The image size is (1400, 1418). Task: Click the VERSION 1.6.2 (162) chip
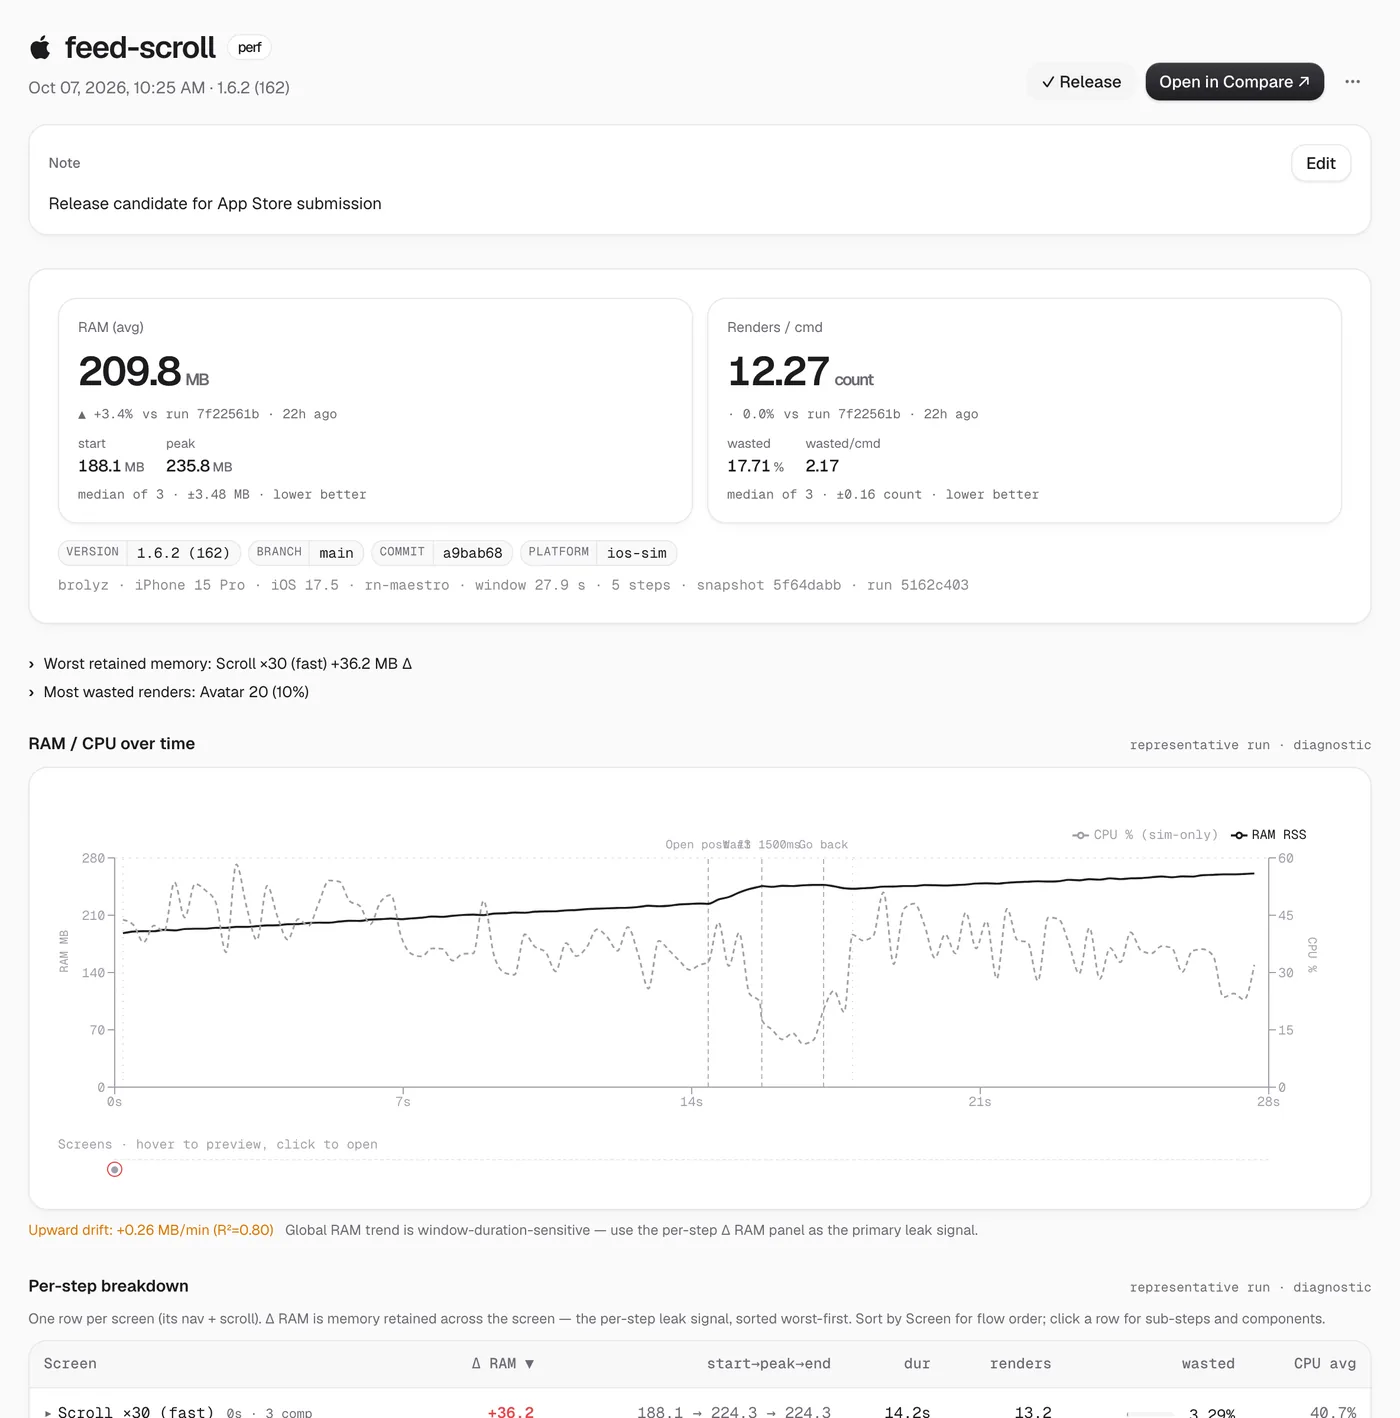149,553
